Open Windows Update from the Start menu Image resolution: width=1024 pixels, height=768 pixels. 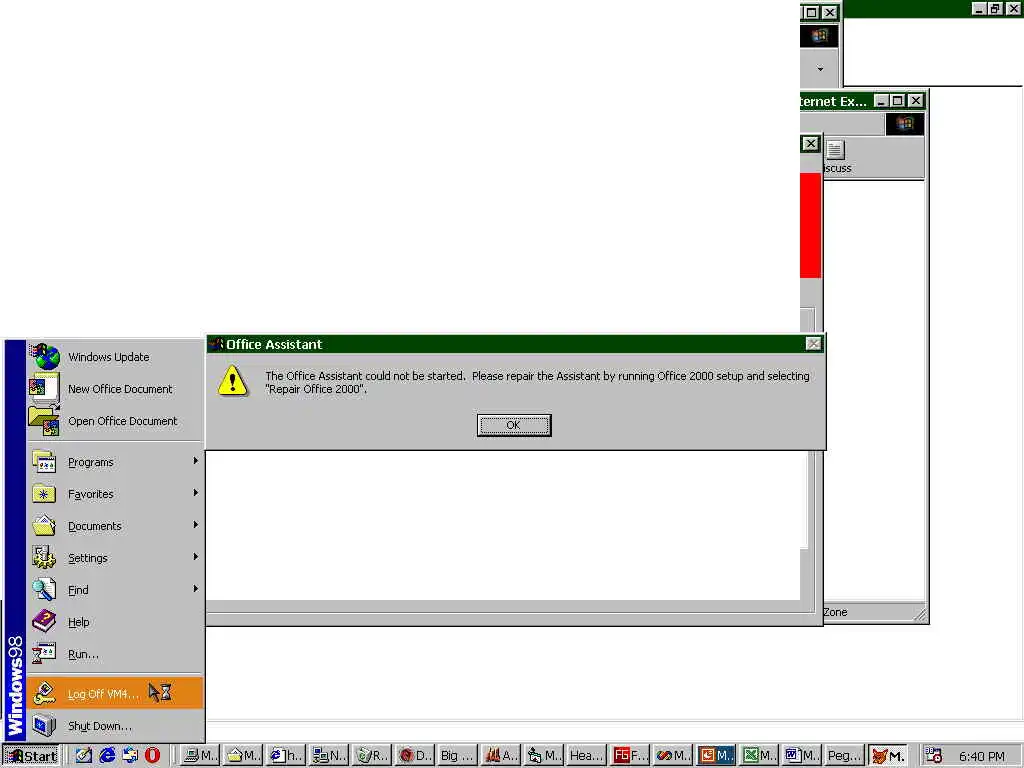[115, 357]
